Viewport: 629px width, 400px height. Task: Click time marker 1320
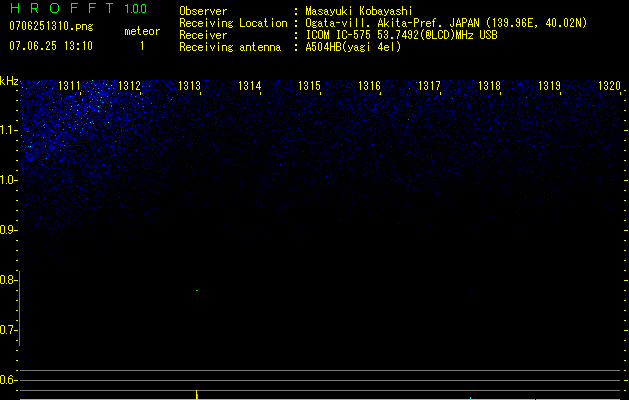(x=609, y=86)
